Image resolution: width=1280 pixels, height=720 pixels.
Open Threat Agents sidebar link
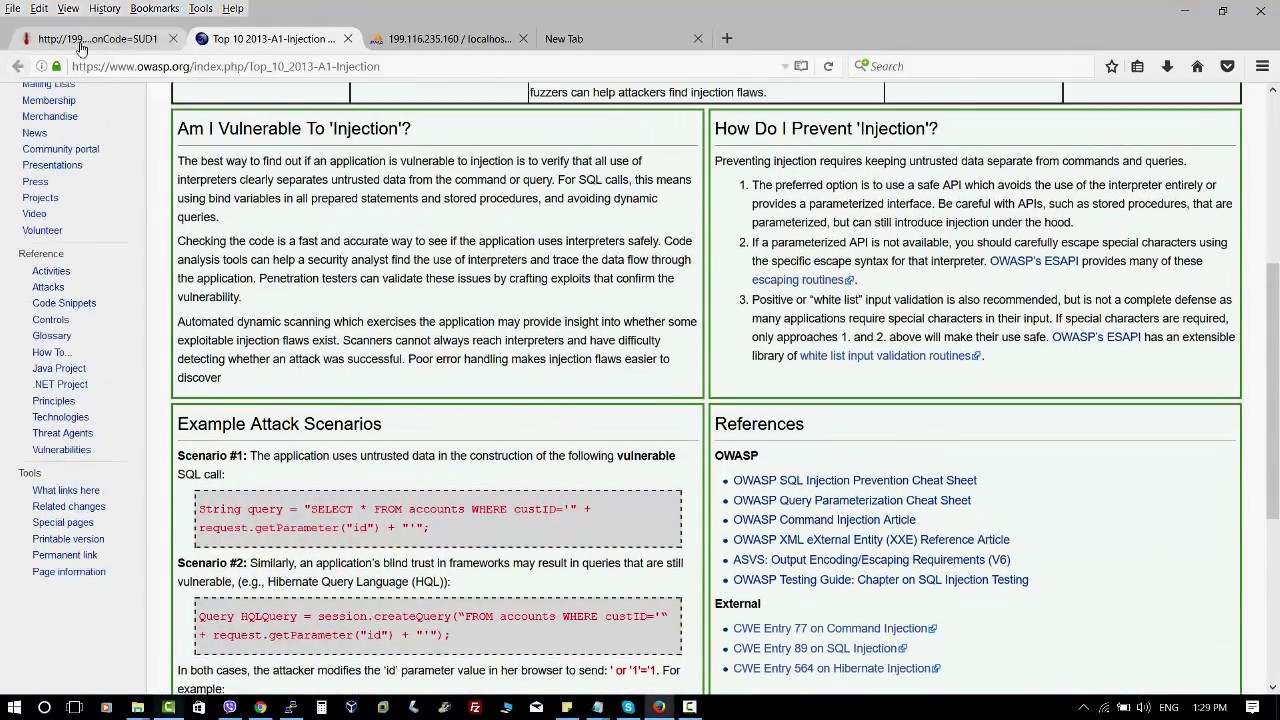click(62, 433)
